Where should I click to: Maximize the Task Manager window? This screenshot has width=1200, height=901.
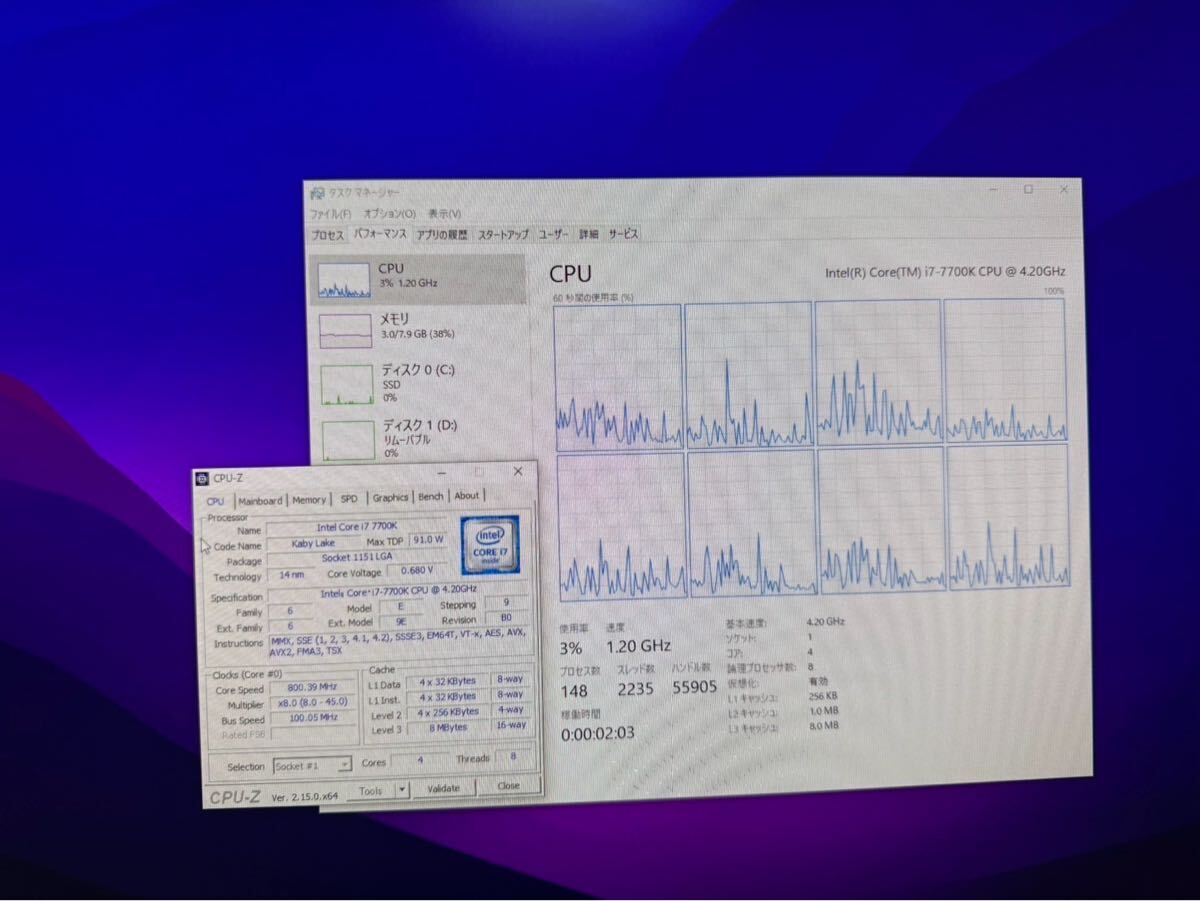click(1028, 189)
